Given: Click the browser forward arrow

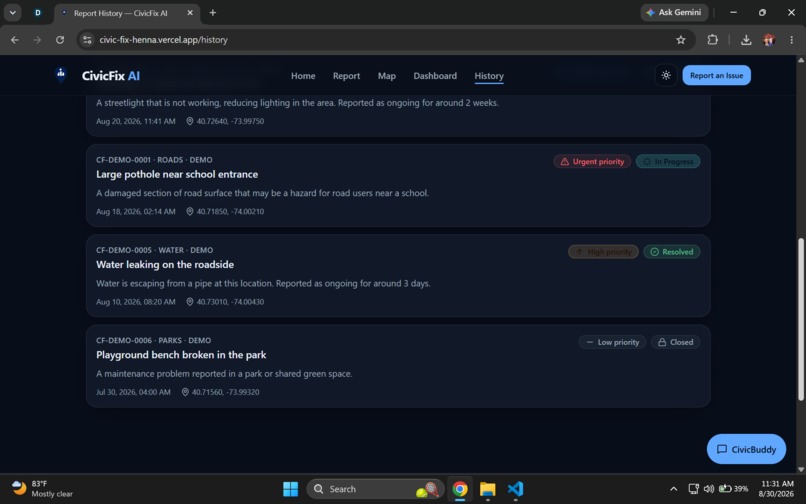Looking at the screenshot, I should [37, 40].
